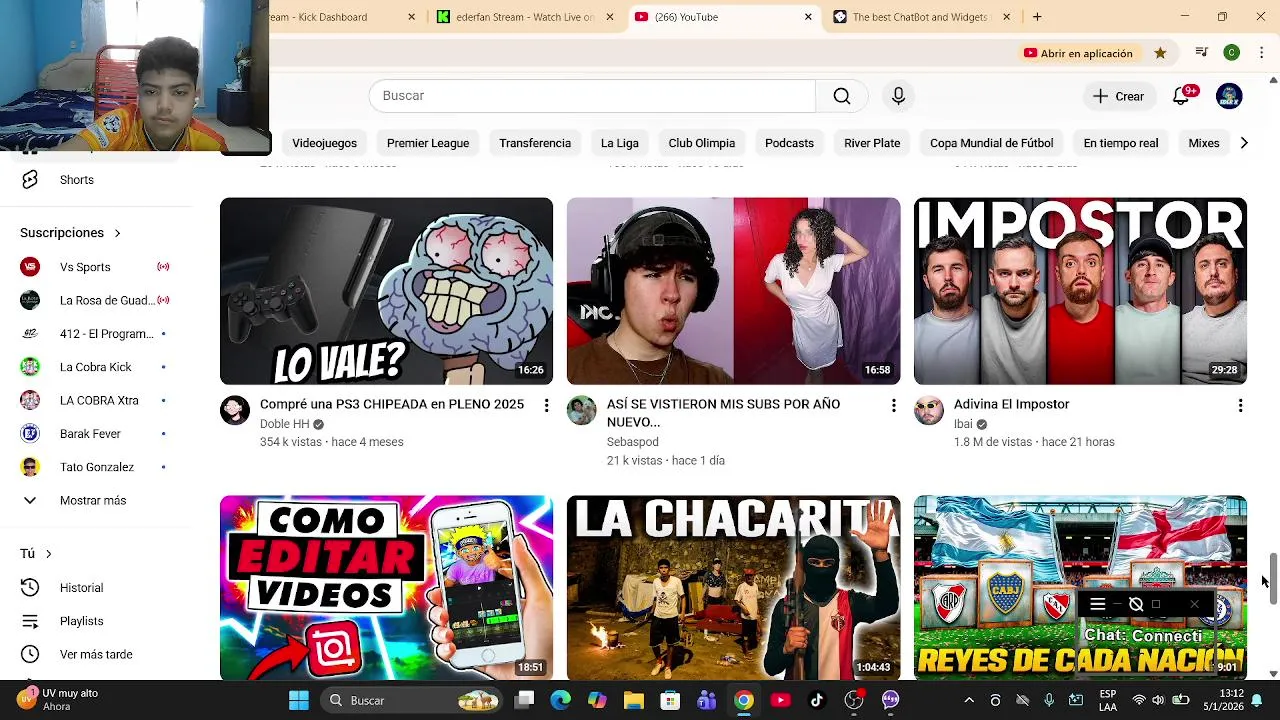Open the YouTube account avatar menu
1280x720 pixels.
coord(1229,96)
